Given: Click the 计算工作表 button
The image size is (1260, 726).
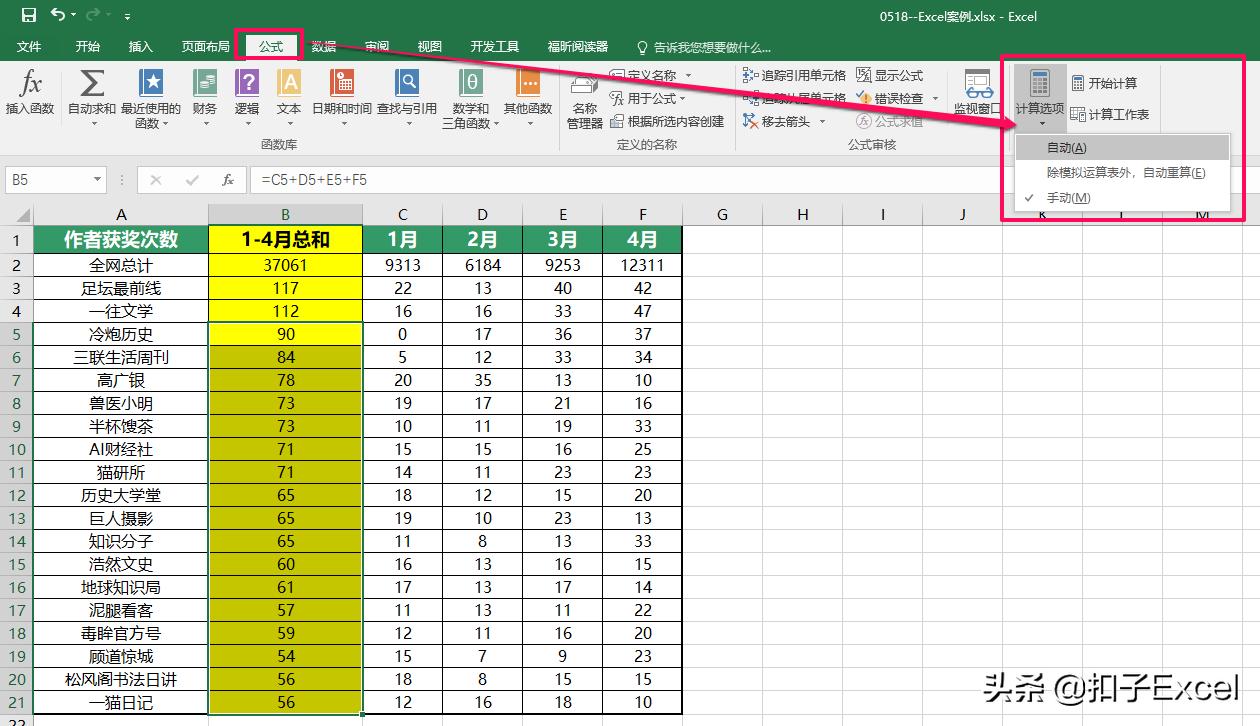Looking at the screenshot, I should pos(1113,113).
